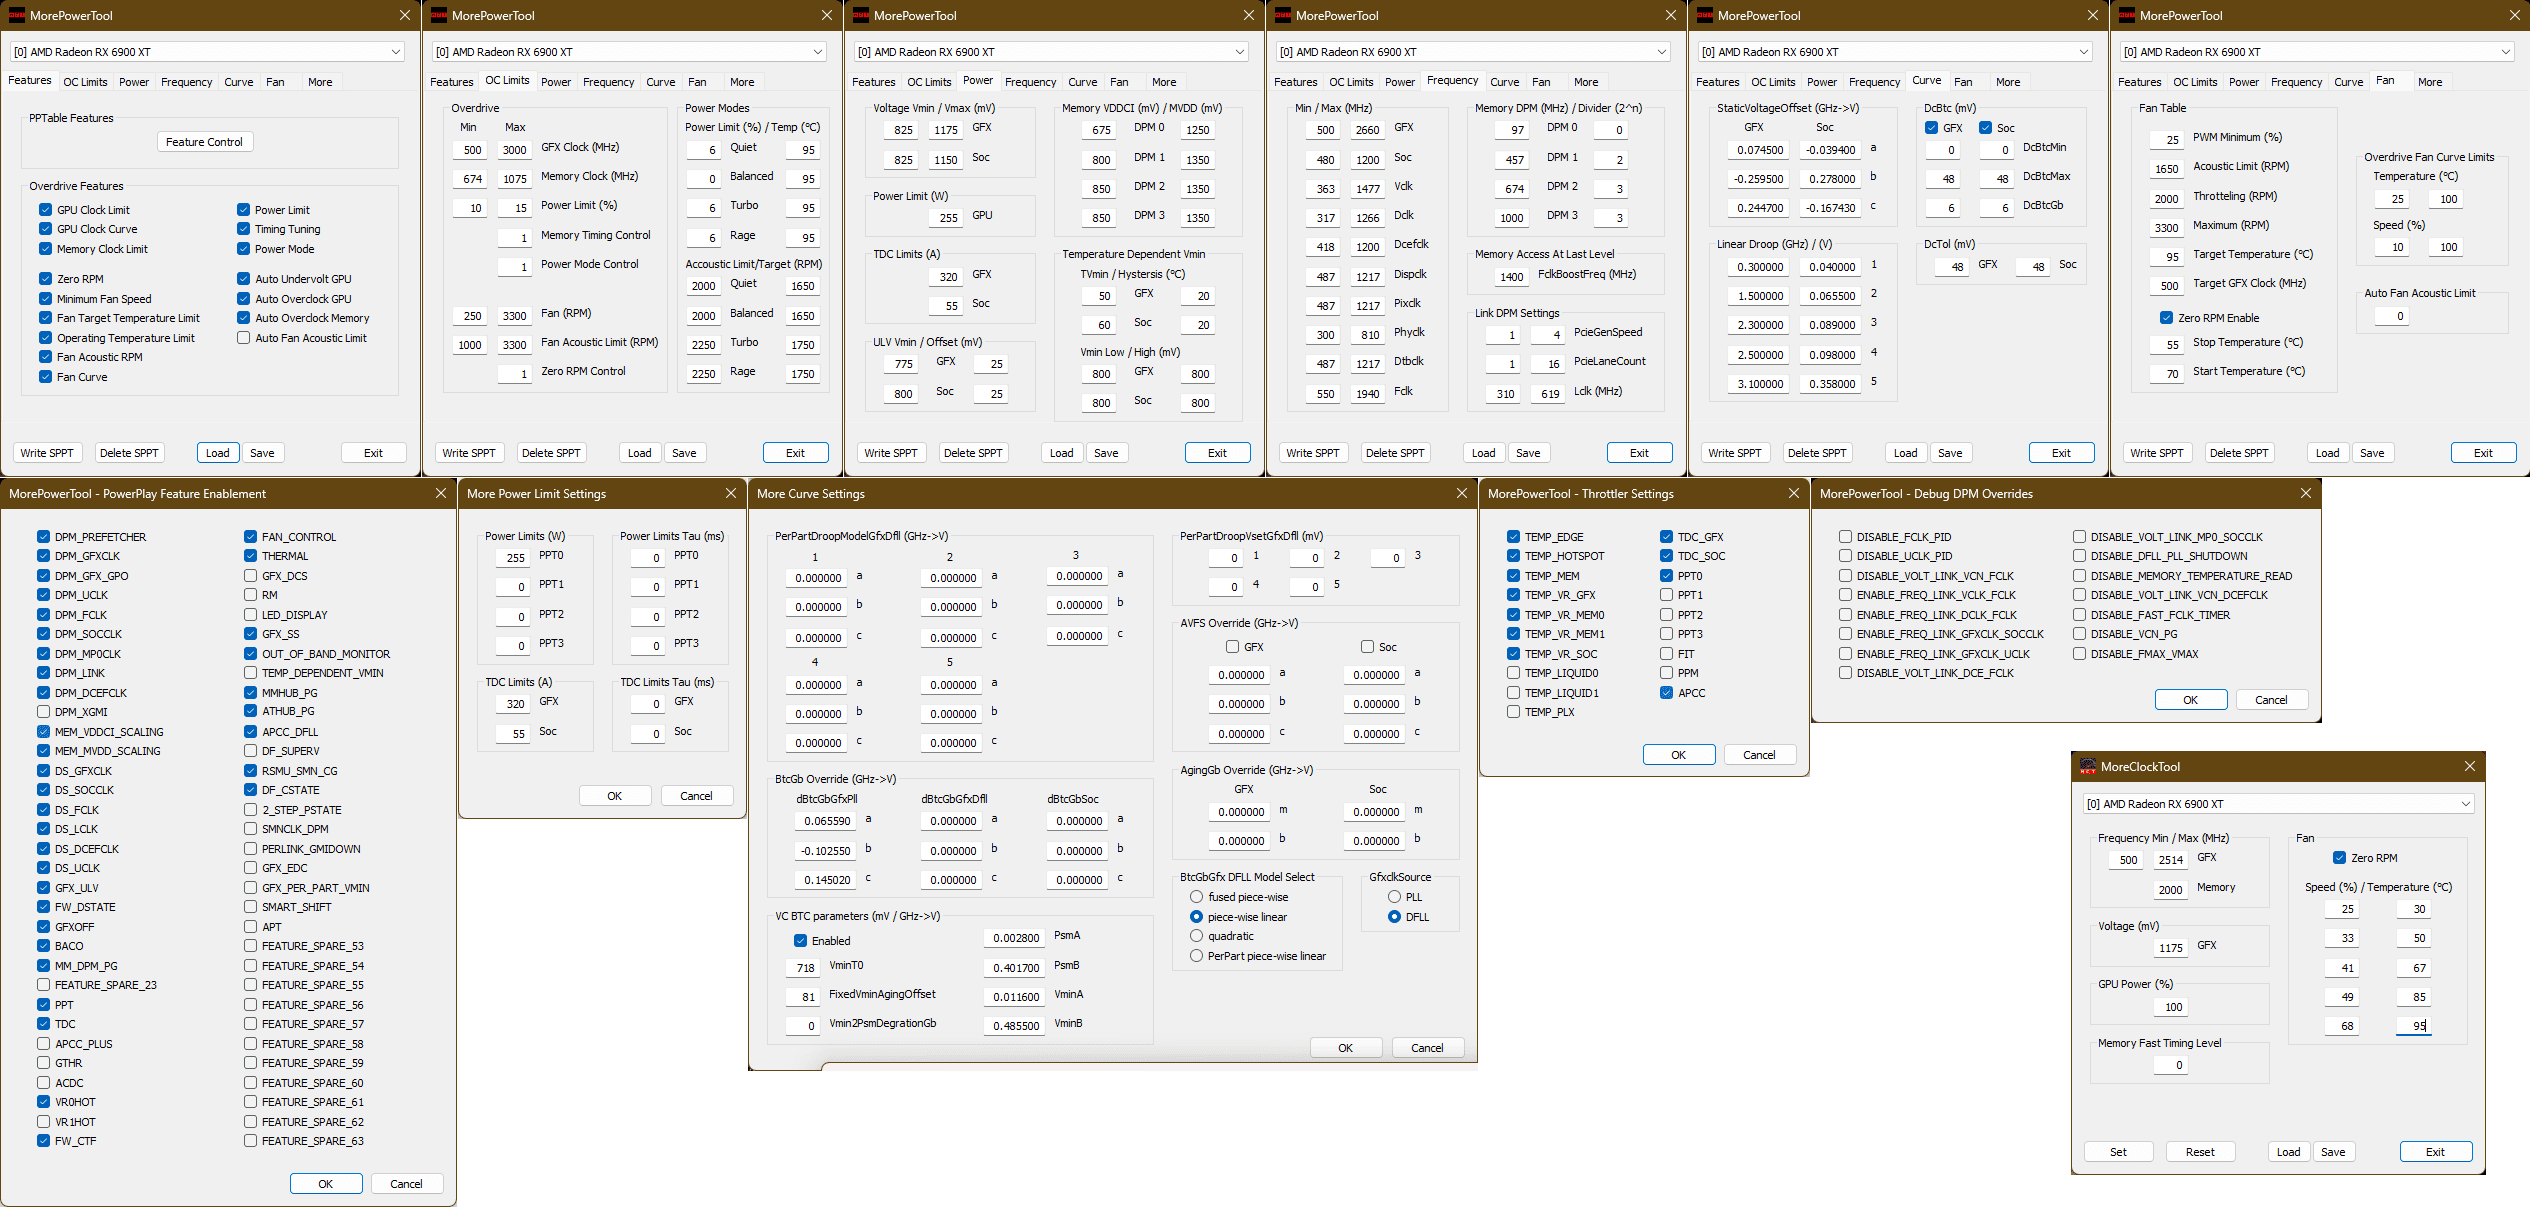Click the GPU Power (%) field in MoreClockTool

coord(2171,1007)
